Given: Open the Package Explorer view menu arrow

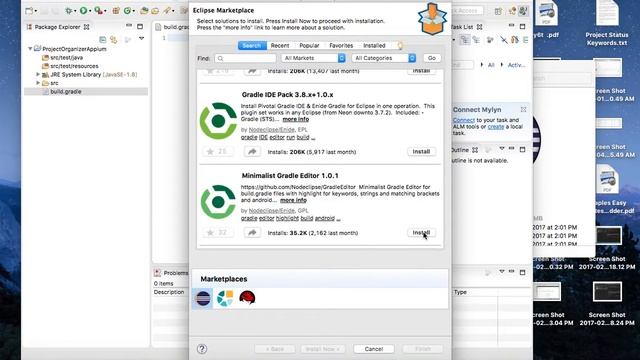Looking at the screenshot, I should click(141, 39).
